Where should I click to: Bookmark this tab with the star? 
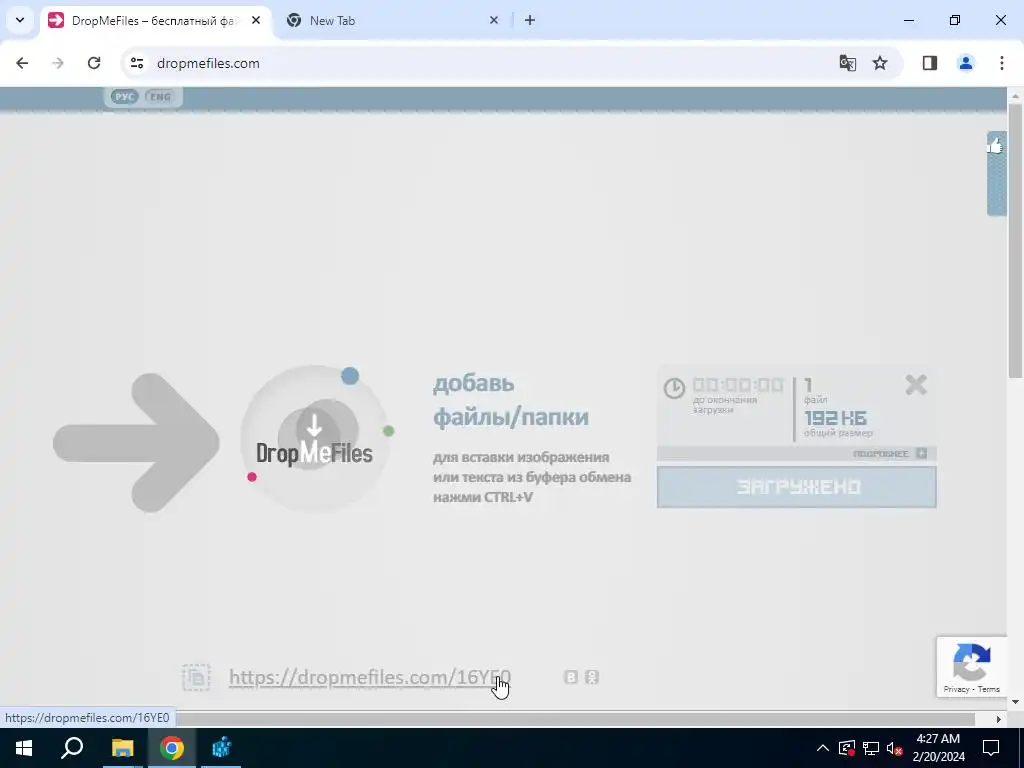click(x=880, y=63)
